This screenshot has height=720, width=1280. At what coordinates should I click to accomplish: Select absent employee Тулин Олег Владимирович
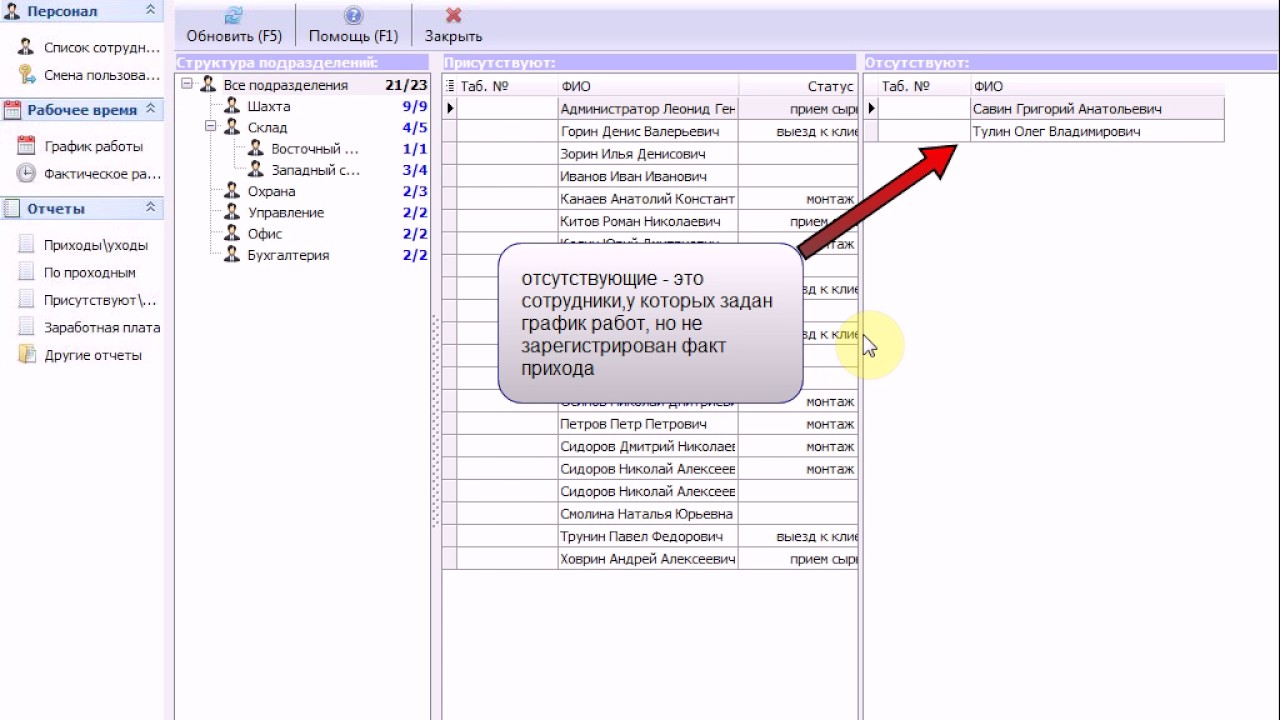click(x=1044, y=131)
